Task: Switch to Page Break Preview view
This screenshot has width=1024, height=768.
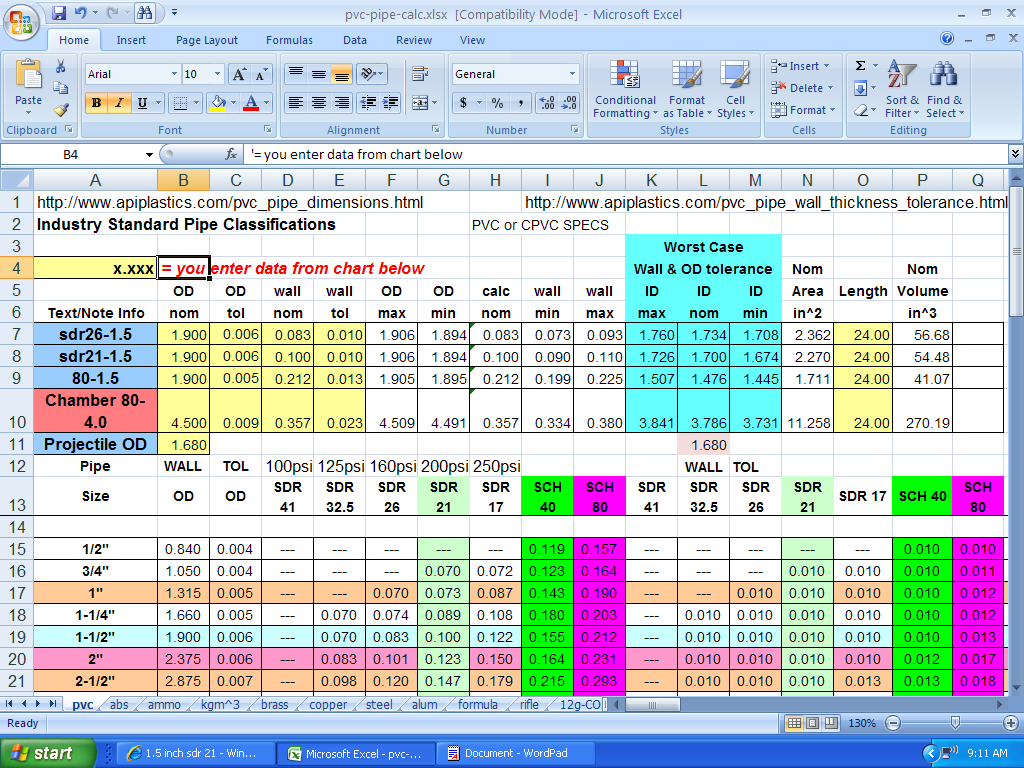Action: [829, 723]
